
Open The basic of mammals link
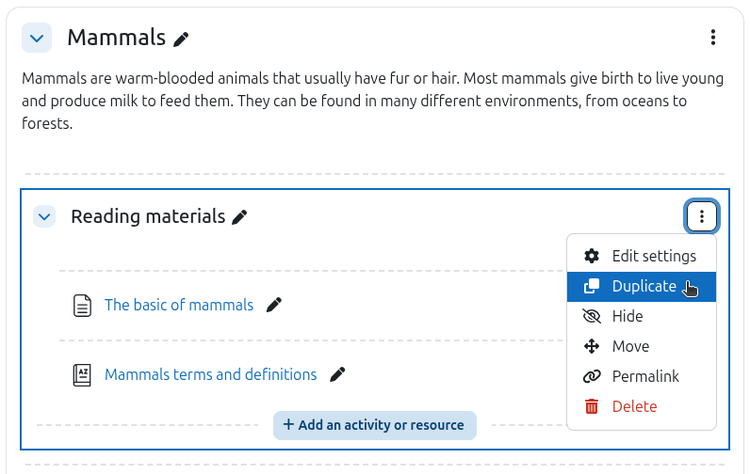pyautogui.click(x=179, y=305)
